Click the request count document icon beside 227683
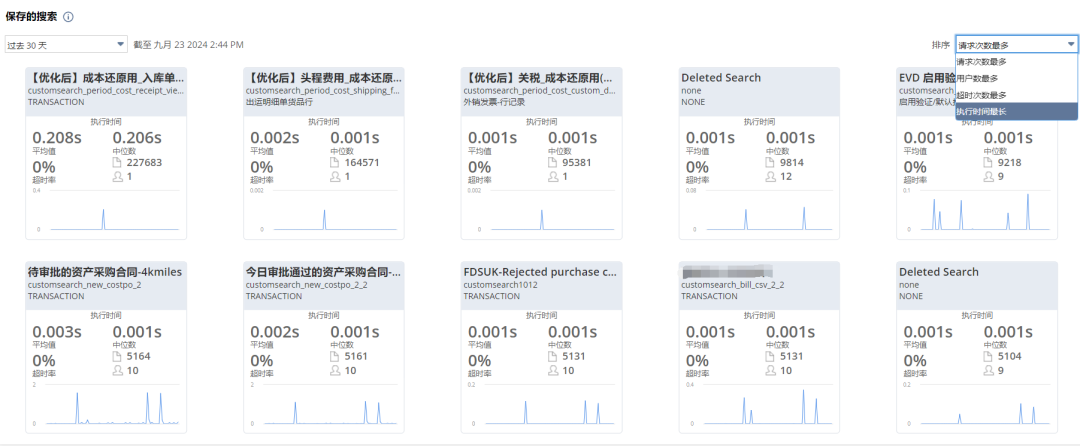Image resolution: width=1080 pixels, height=446 pixels. coord(117,163)
